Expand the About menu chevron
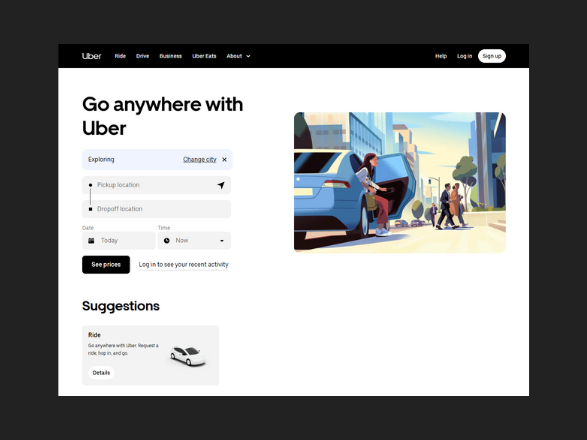This screenshot has width=587, height=440. pos(248,56)
